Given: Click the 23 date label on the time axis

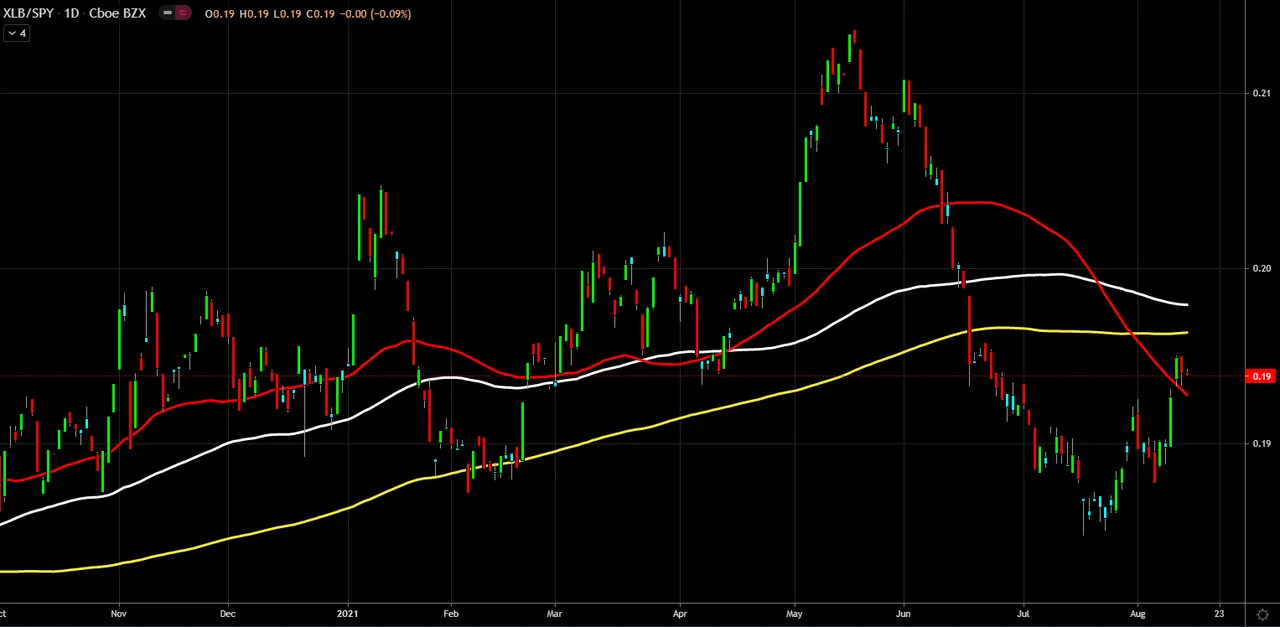Looking at the screenshot, I should 1219,613.
